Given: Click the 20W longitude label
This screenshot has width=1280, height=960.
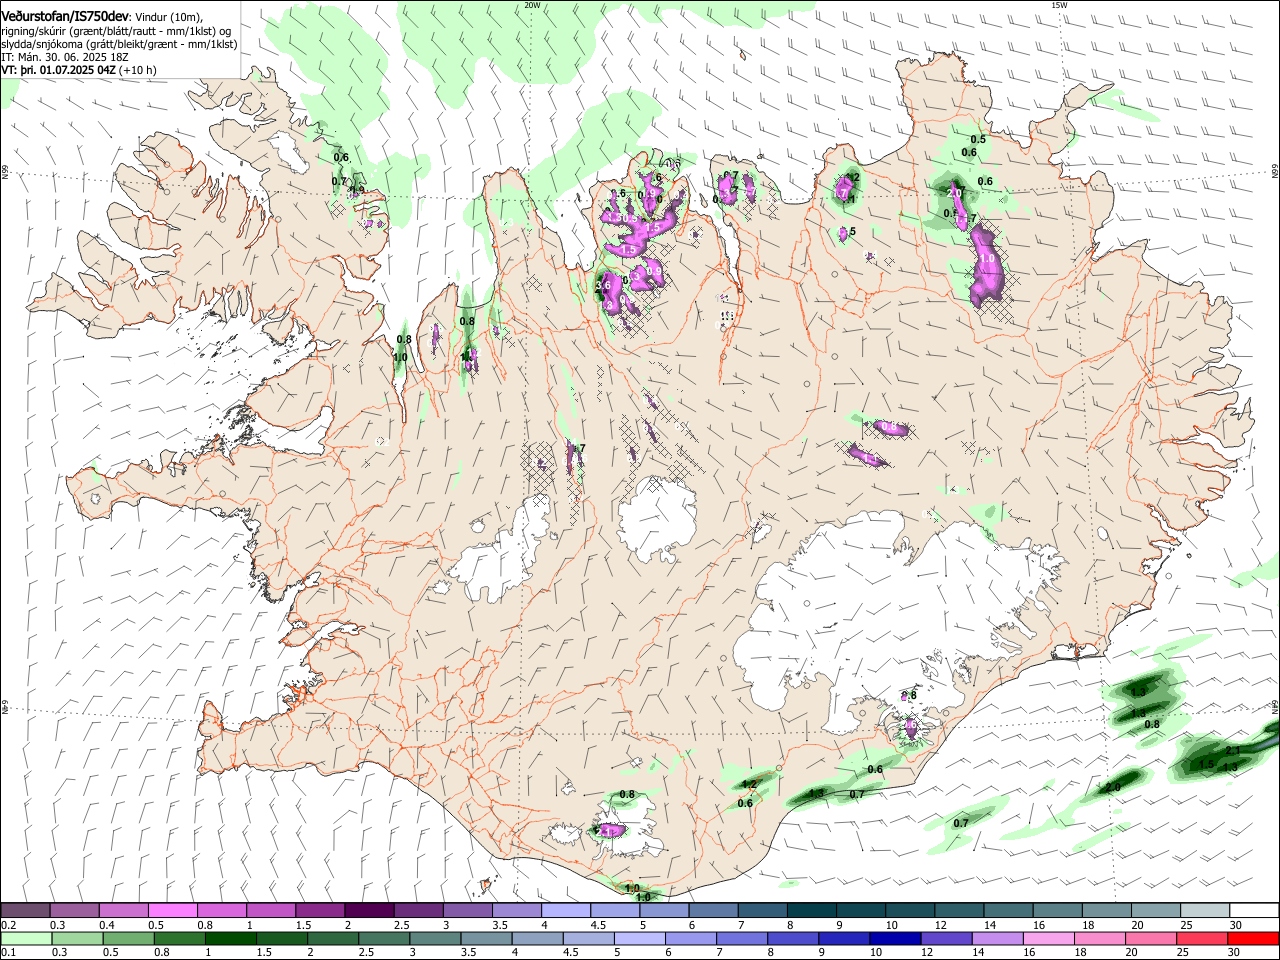Looking at the screenshot, I should [x=532, y=5].
